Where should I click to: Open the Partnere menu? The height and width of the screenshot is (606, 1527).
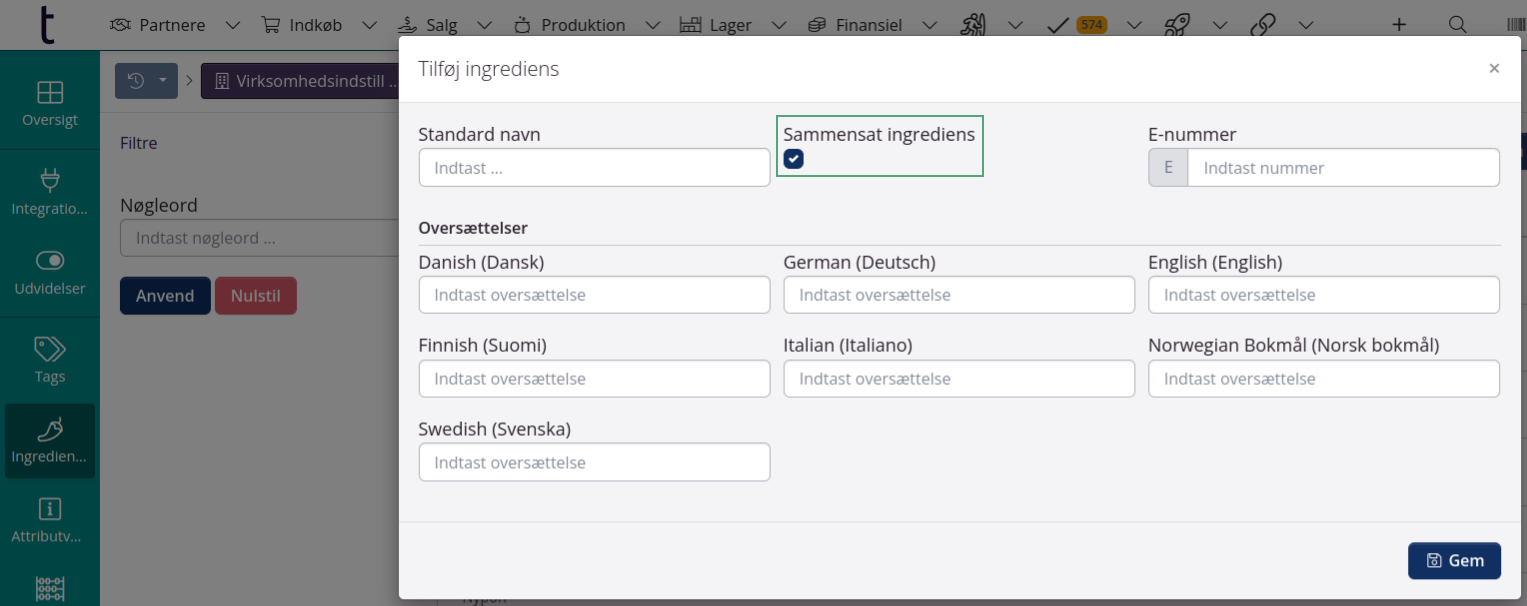[172, 24]
